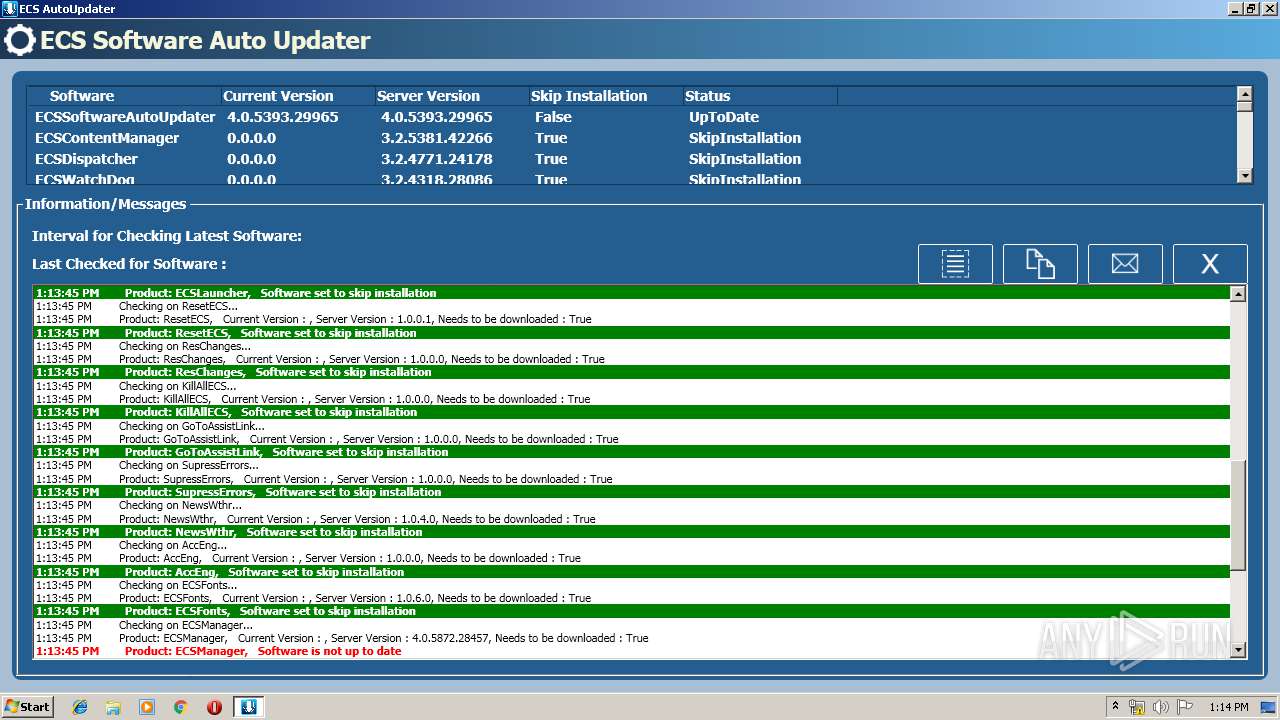Image resolution: width=1280 pixels, height=720 pixels.
Task: Click the ECS AutoUpdater title bar icon
Action: point(10,8)
